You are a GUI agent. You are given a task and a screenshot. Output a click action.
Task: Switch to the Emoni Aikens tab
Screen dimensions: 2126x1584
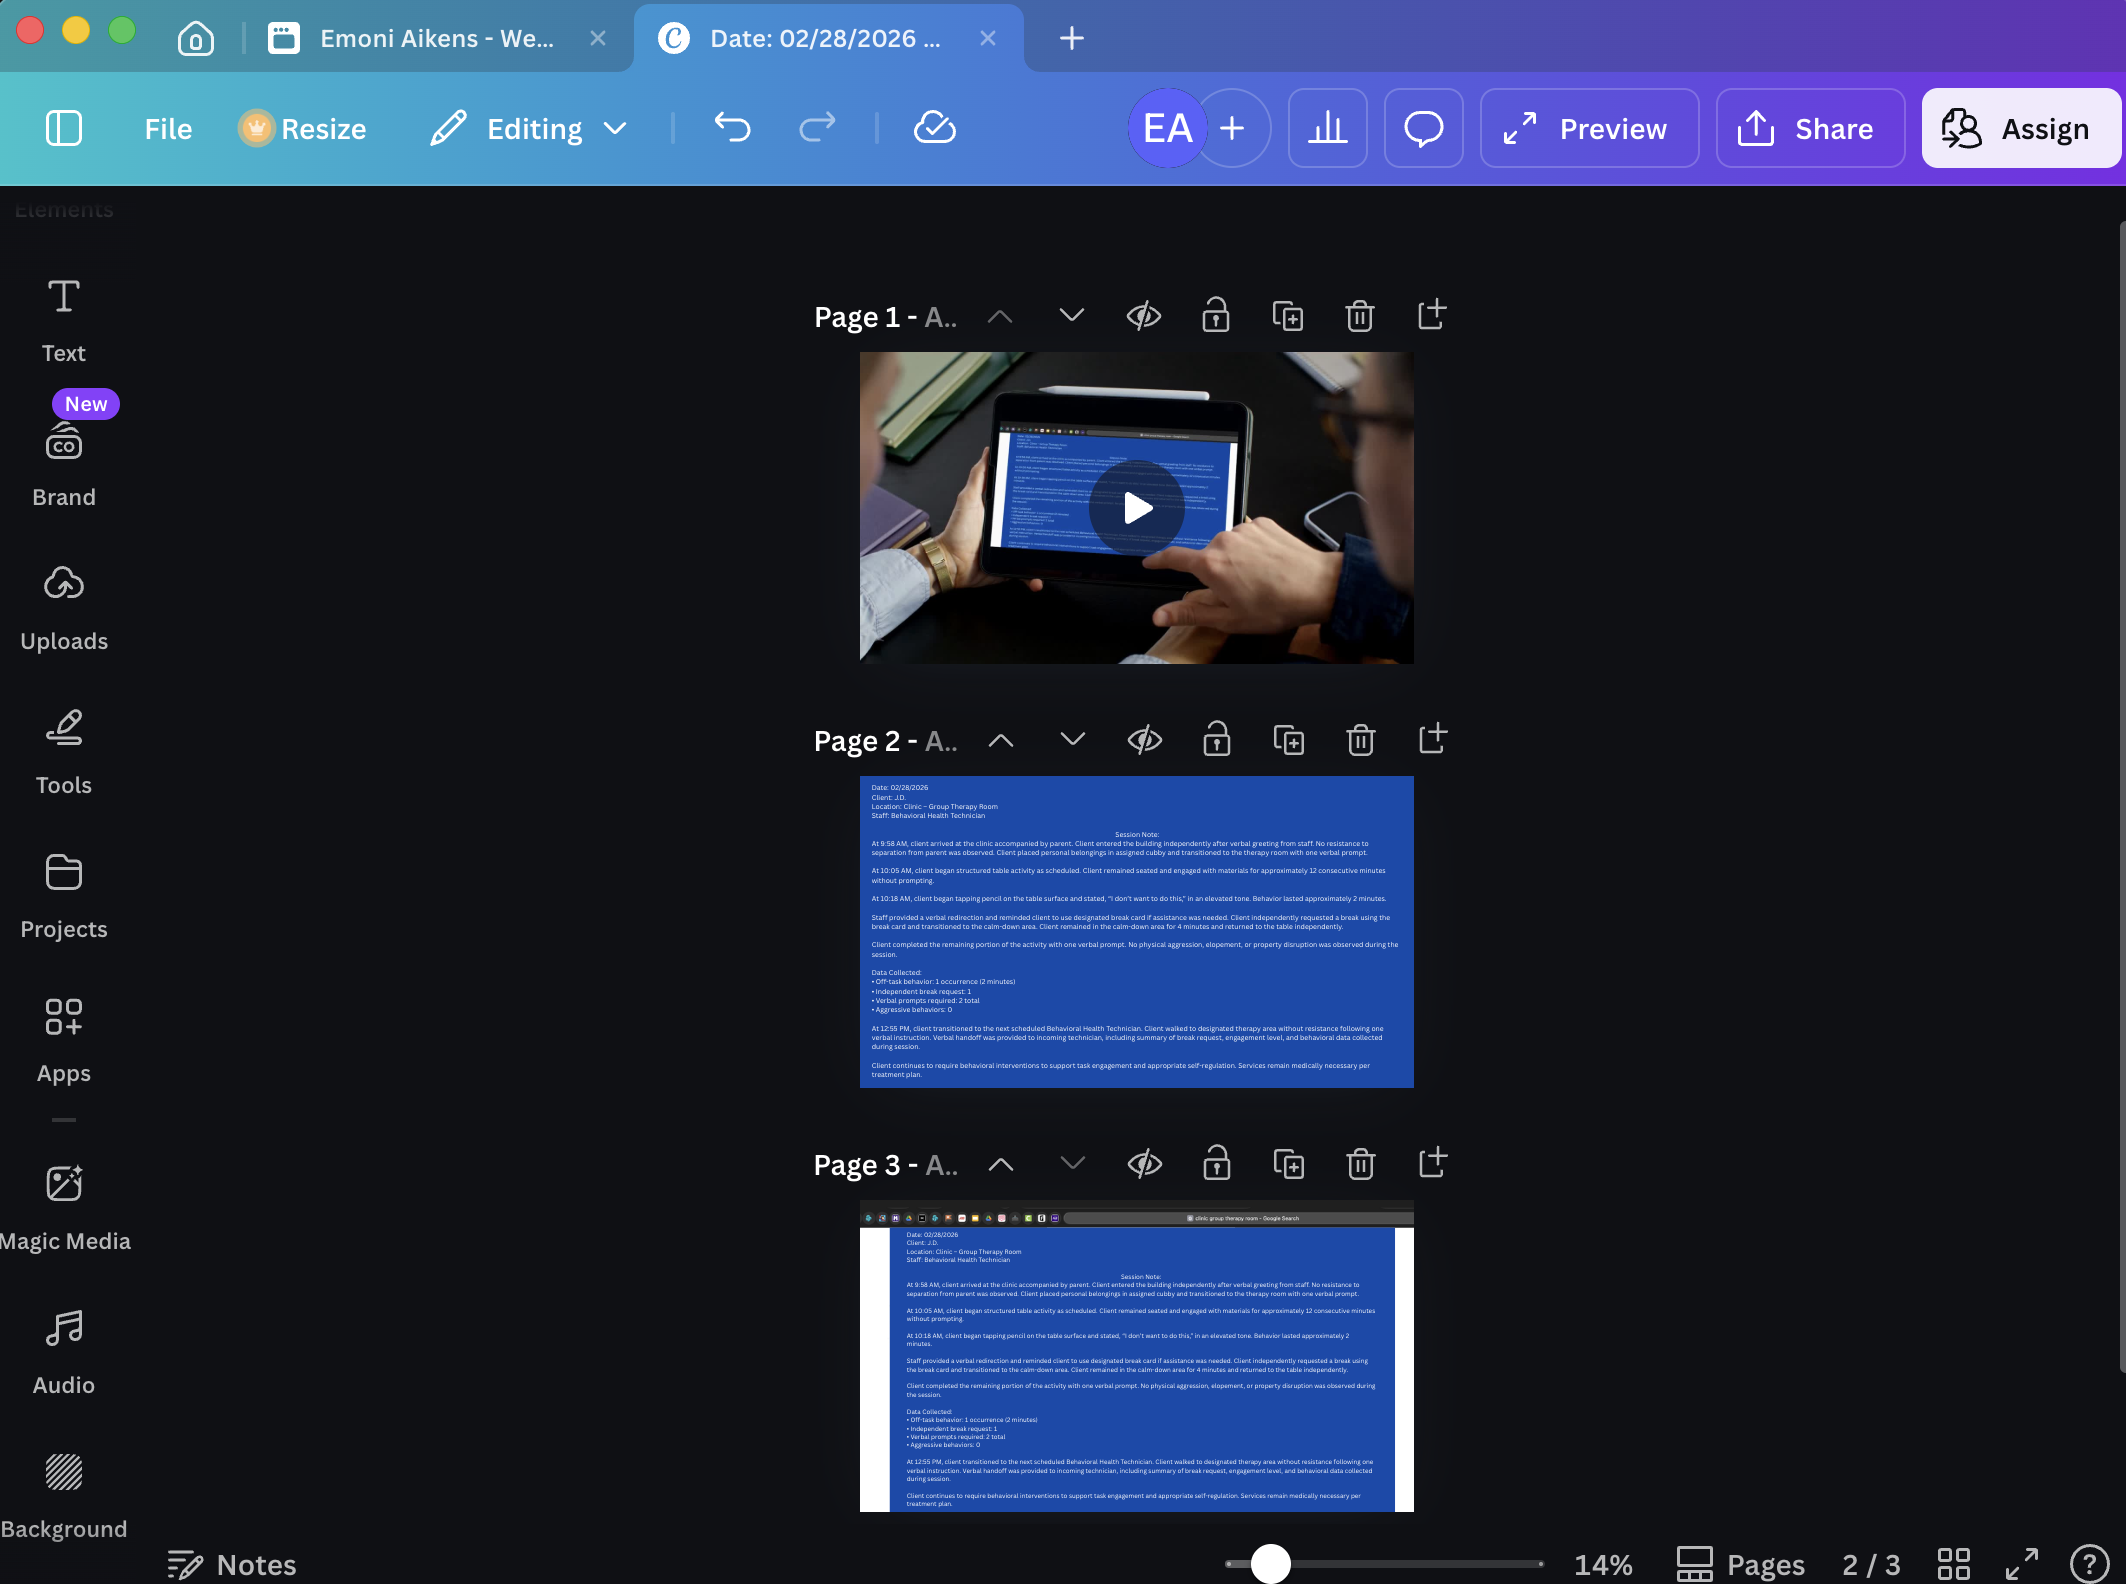[x=436, y=38]
